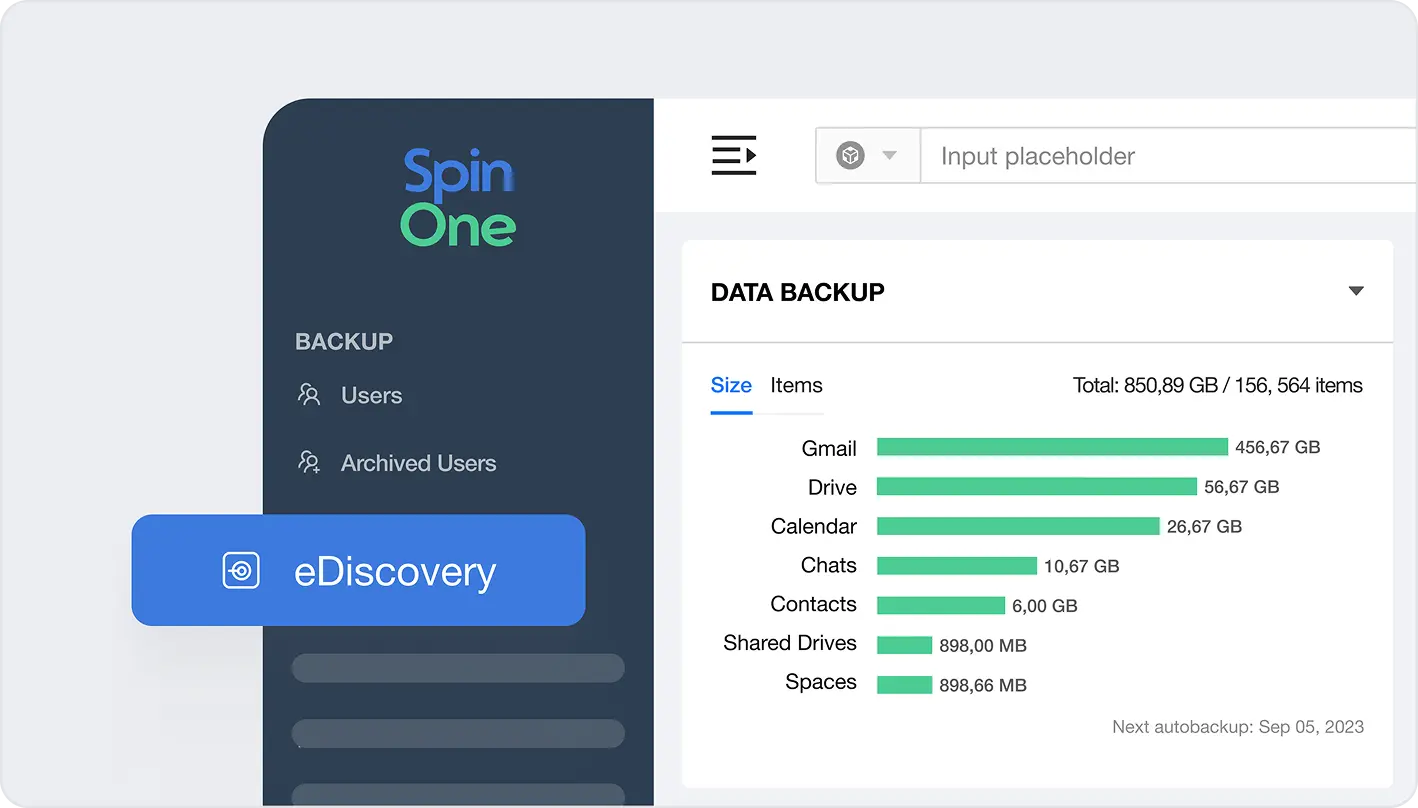
Task: Click the Gmail label in the chart
Action: click(829, 448)
